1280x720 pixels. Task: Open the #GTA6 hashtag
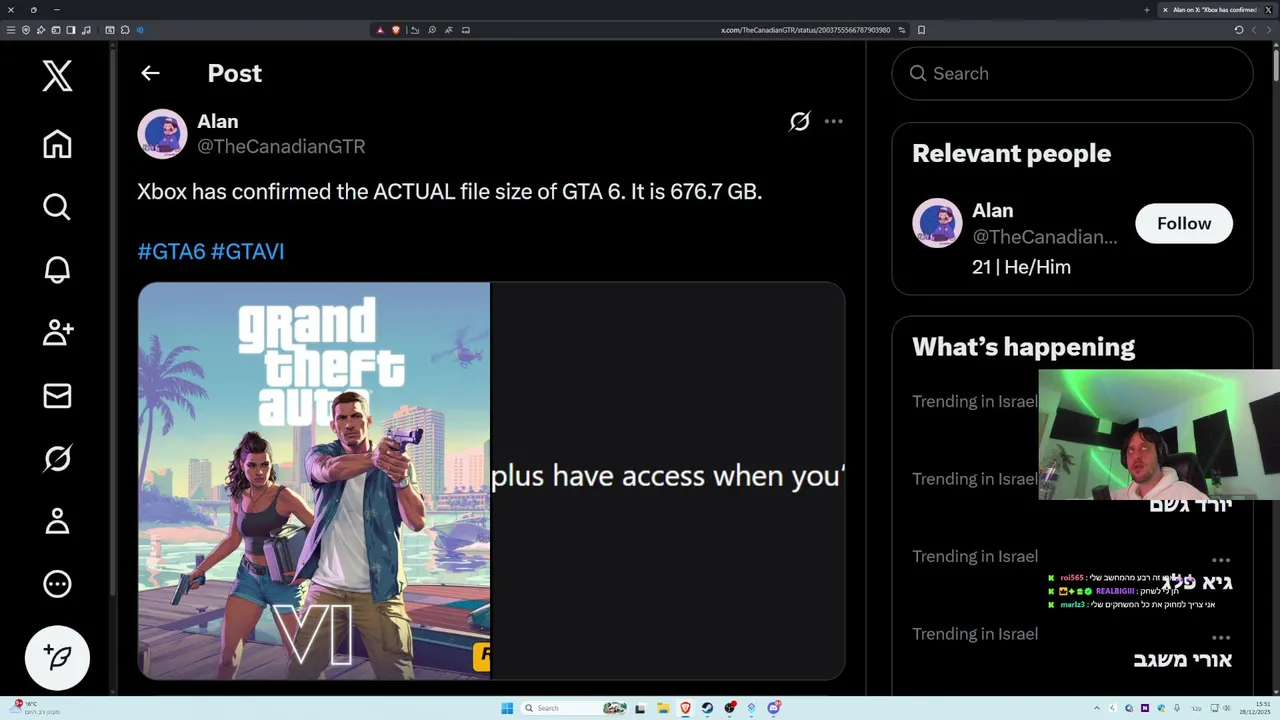click(x=171, y=251)
